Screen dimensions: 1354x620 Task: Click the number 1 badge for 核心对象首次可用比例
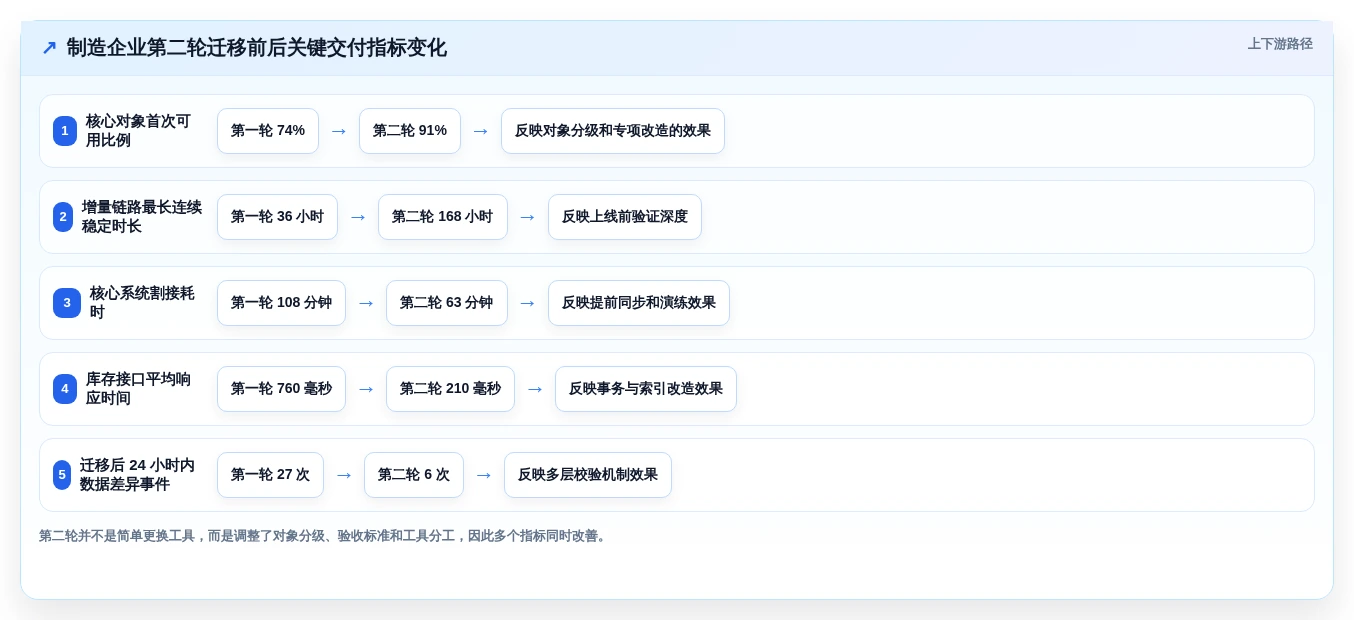pos(65,131)
